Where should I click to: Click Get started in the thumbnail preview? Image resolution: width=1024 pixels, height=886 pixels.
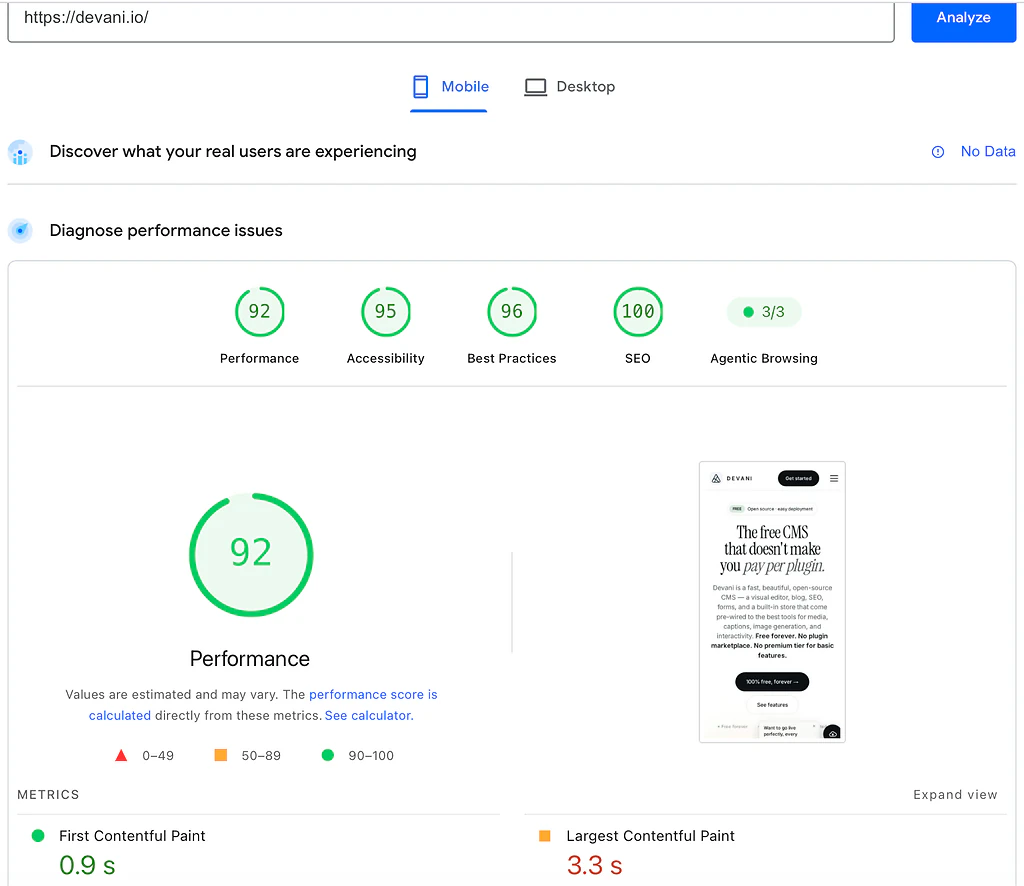point(798,479)
